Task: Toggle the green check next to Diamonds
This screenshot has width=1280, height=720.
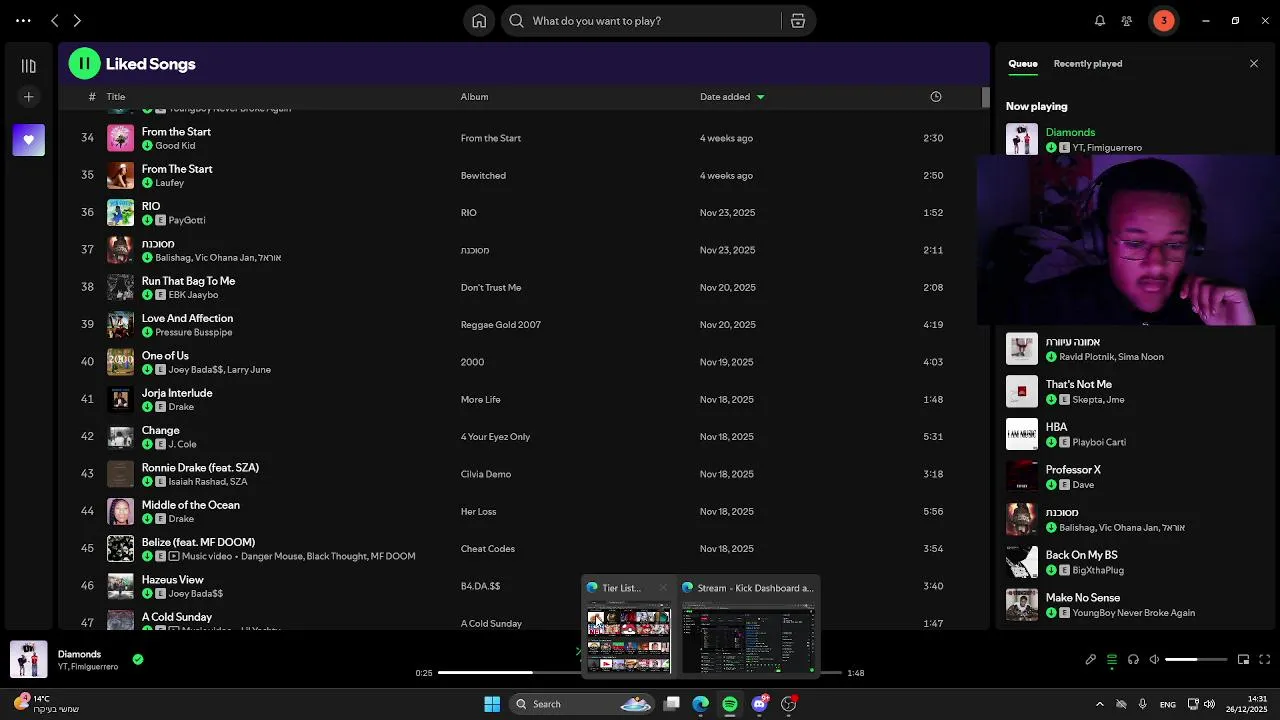Action: pyautogui.click(x=138, y=659)
